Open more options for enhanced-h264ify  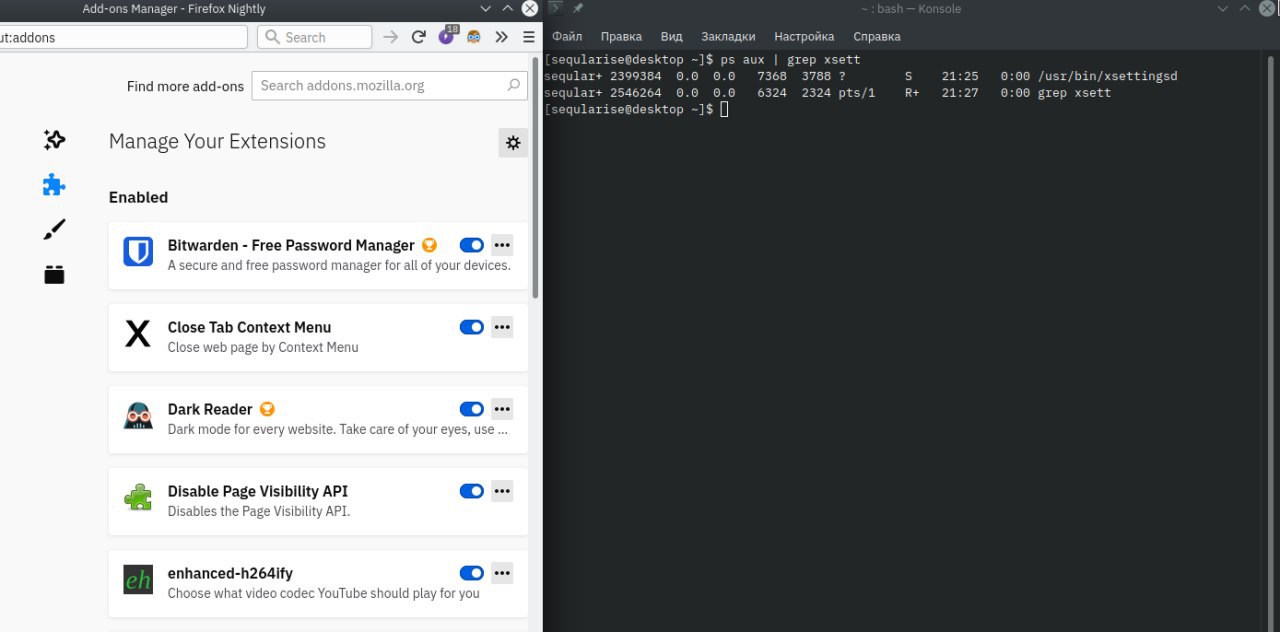[x=502, y=573]
